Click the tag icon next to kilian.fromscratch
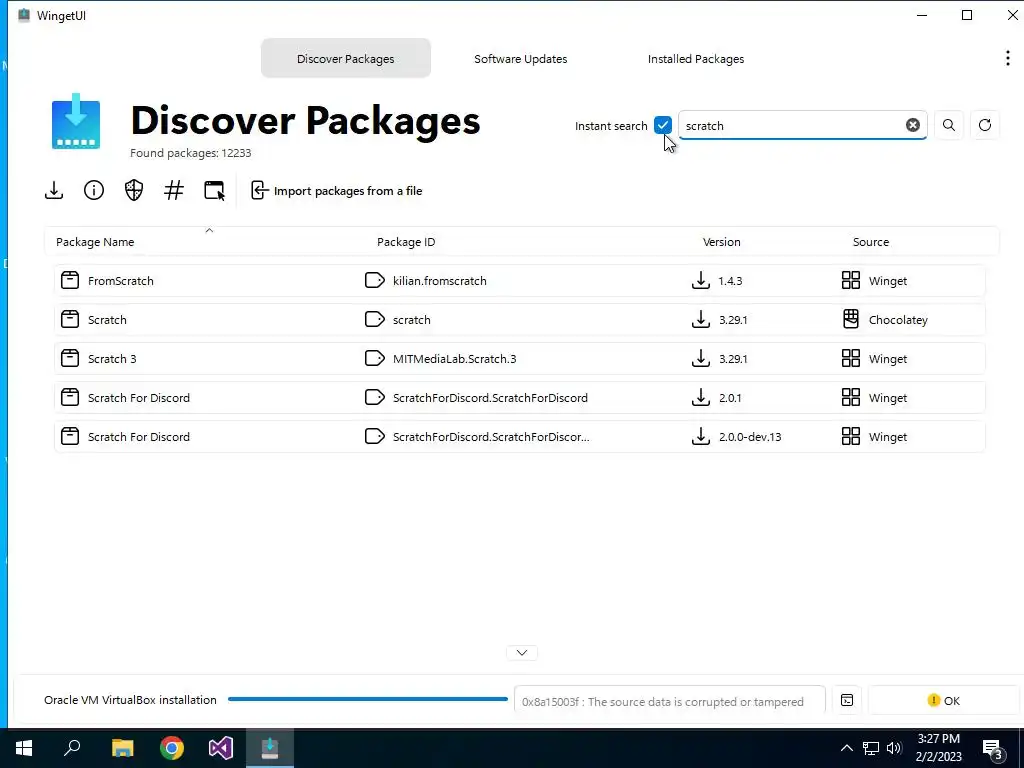The height and width of the screenshot is (768, 1024). [x=375, y=281]
